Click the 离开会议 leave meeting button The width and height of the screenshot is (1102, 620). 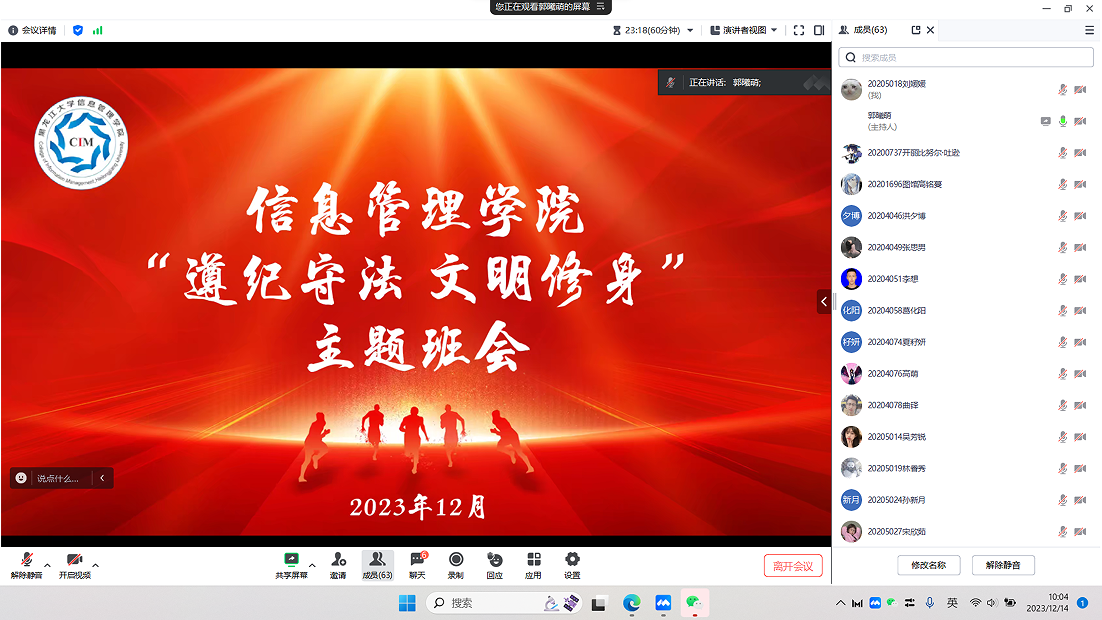(793, 566)
